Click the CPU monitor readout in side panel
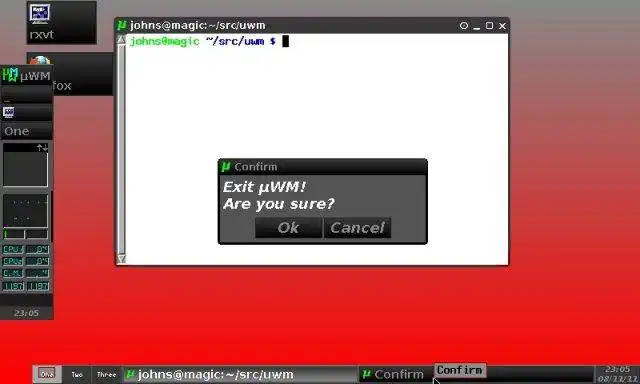Image resolution: width=640 pixels, height=384 pixels. coord(26,249)
